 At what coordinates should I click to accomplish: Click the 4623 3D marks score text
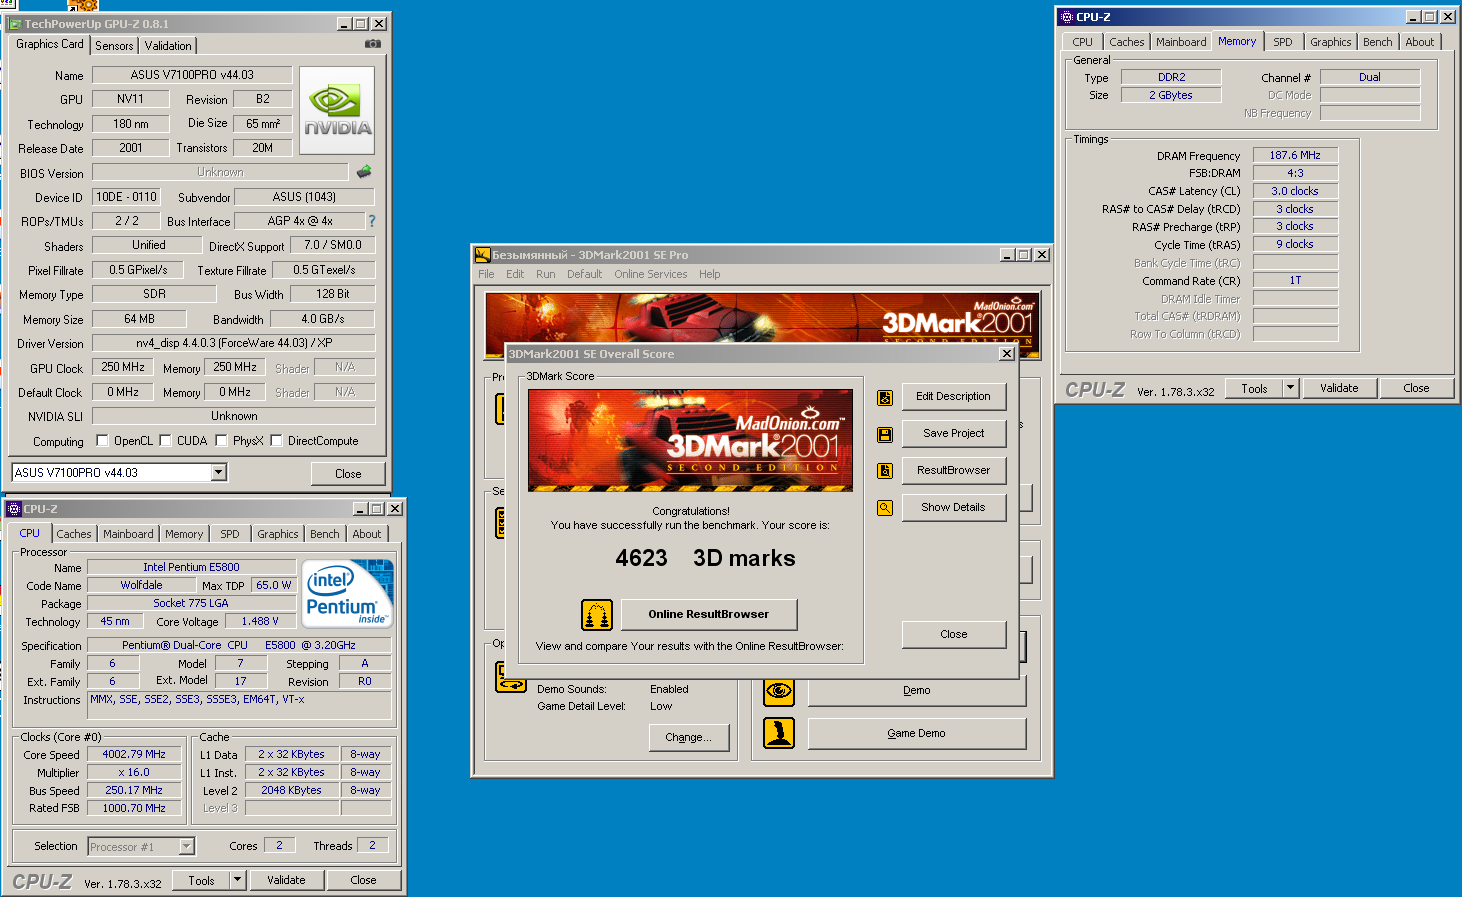(705, 558)
